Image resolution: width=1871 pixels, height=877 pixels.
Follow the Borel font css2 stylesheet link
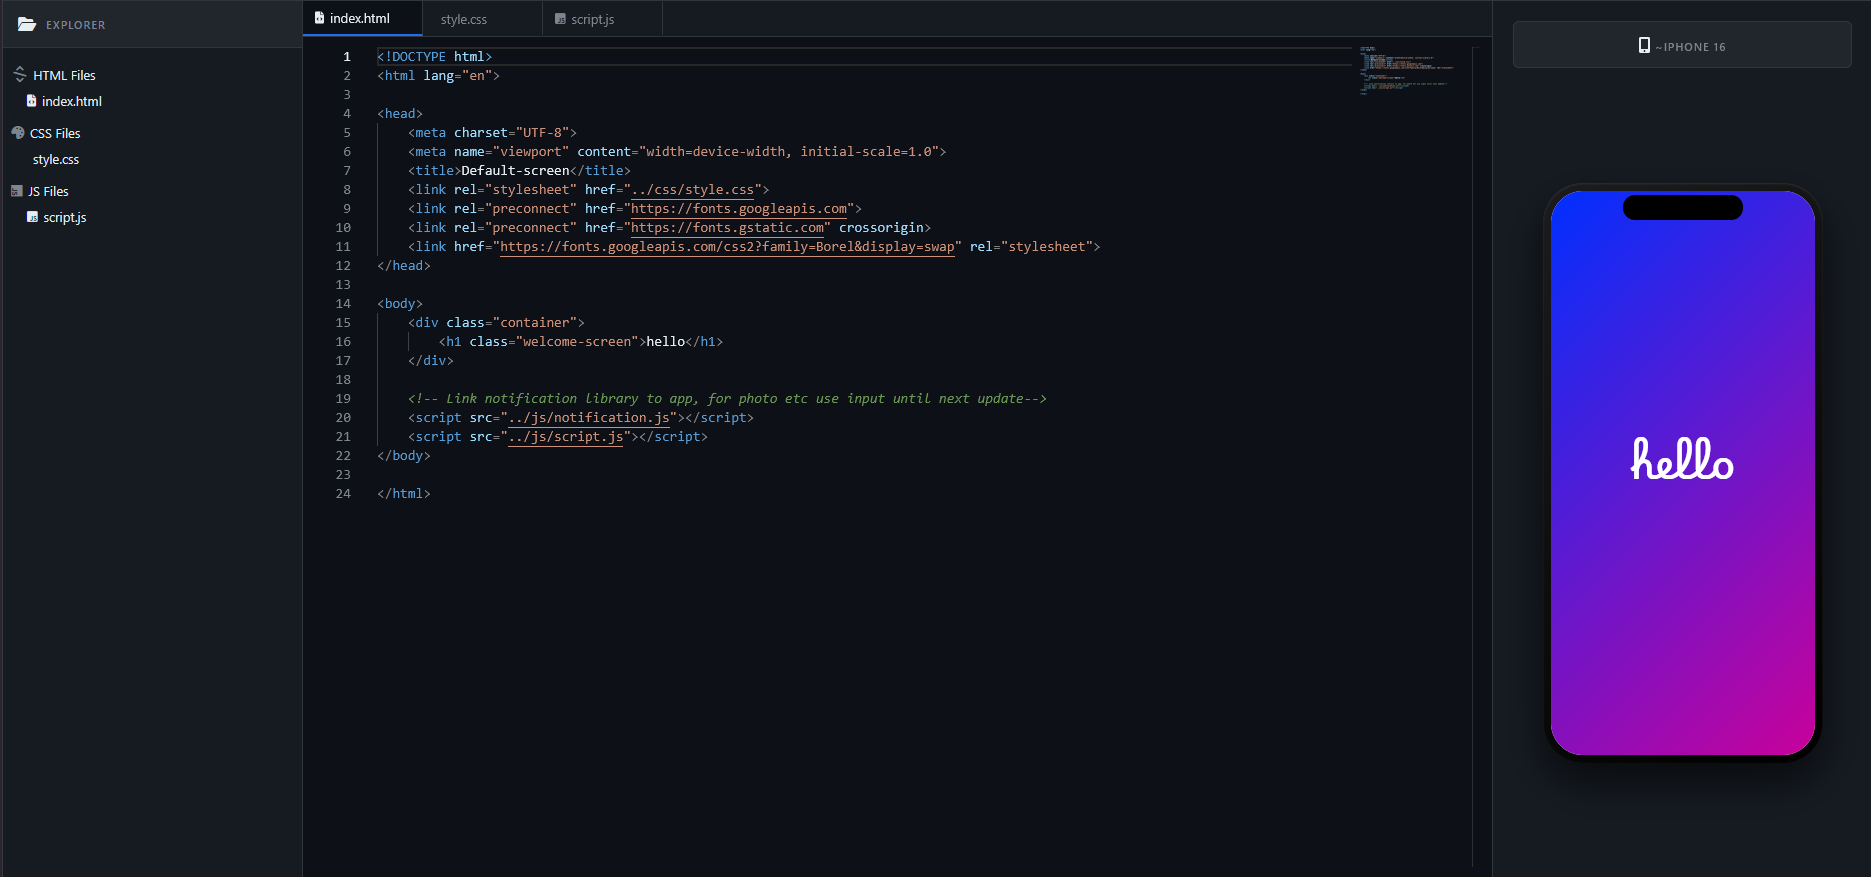click(x=727, y=246)
